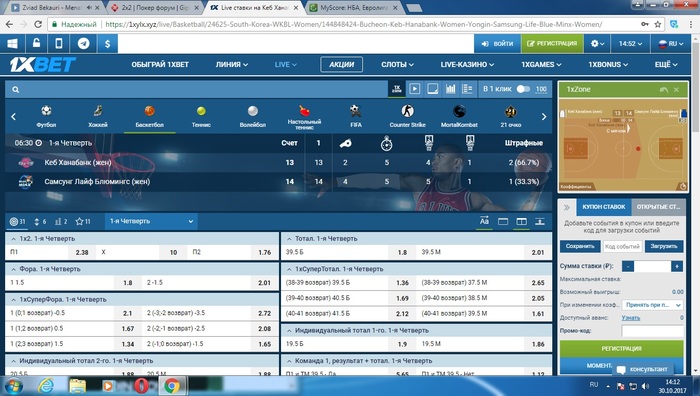Open the LIVE-КАЗИНО menu
The height and width of the screenshot is (396, 700).
point(467,65)
